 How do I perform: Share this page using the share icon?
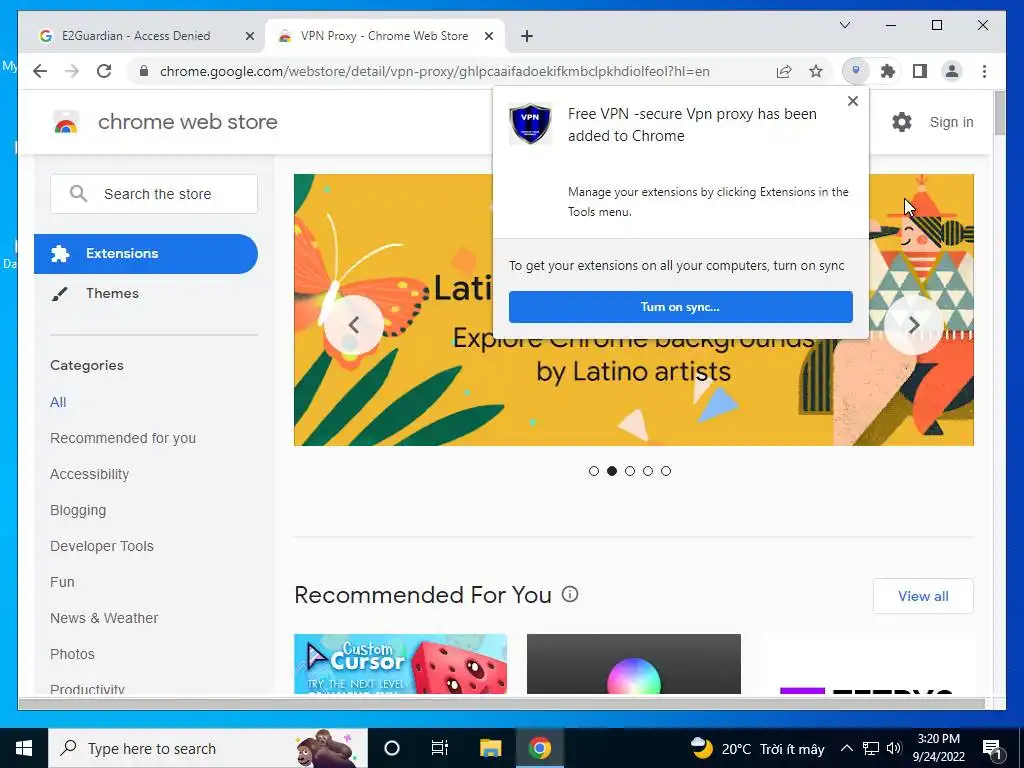point(784,71)
